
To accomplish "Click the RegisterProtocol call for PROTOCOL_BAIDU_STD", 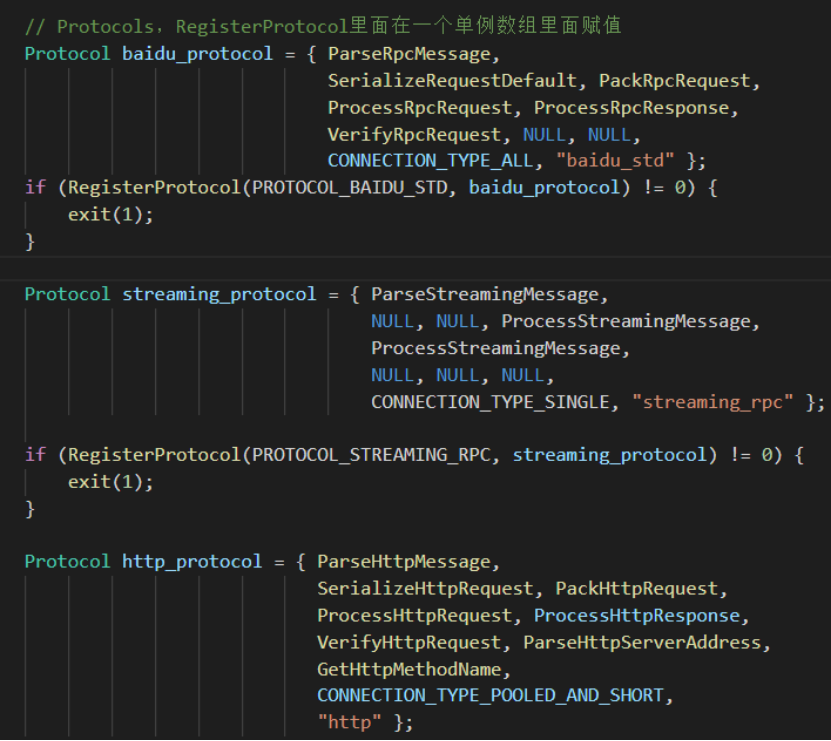I will click(x=113, y=187).
